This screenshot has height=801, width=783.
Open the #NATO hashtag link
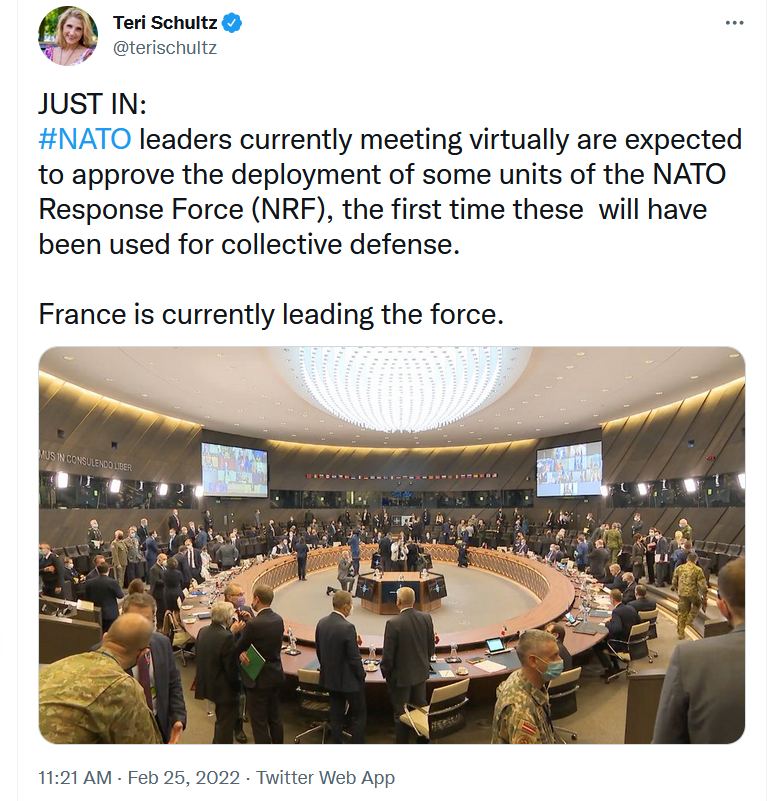coord(85,139)
